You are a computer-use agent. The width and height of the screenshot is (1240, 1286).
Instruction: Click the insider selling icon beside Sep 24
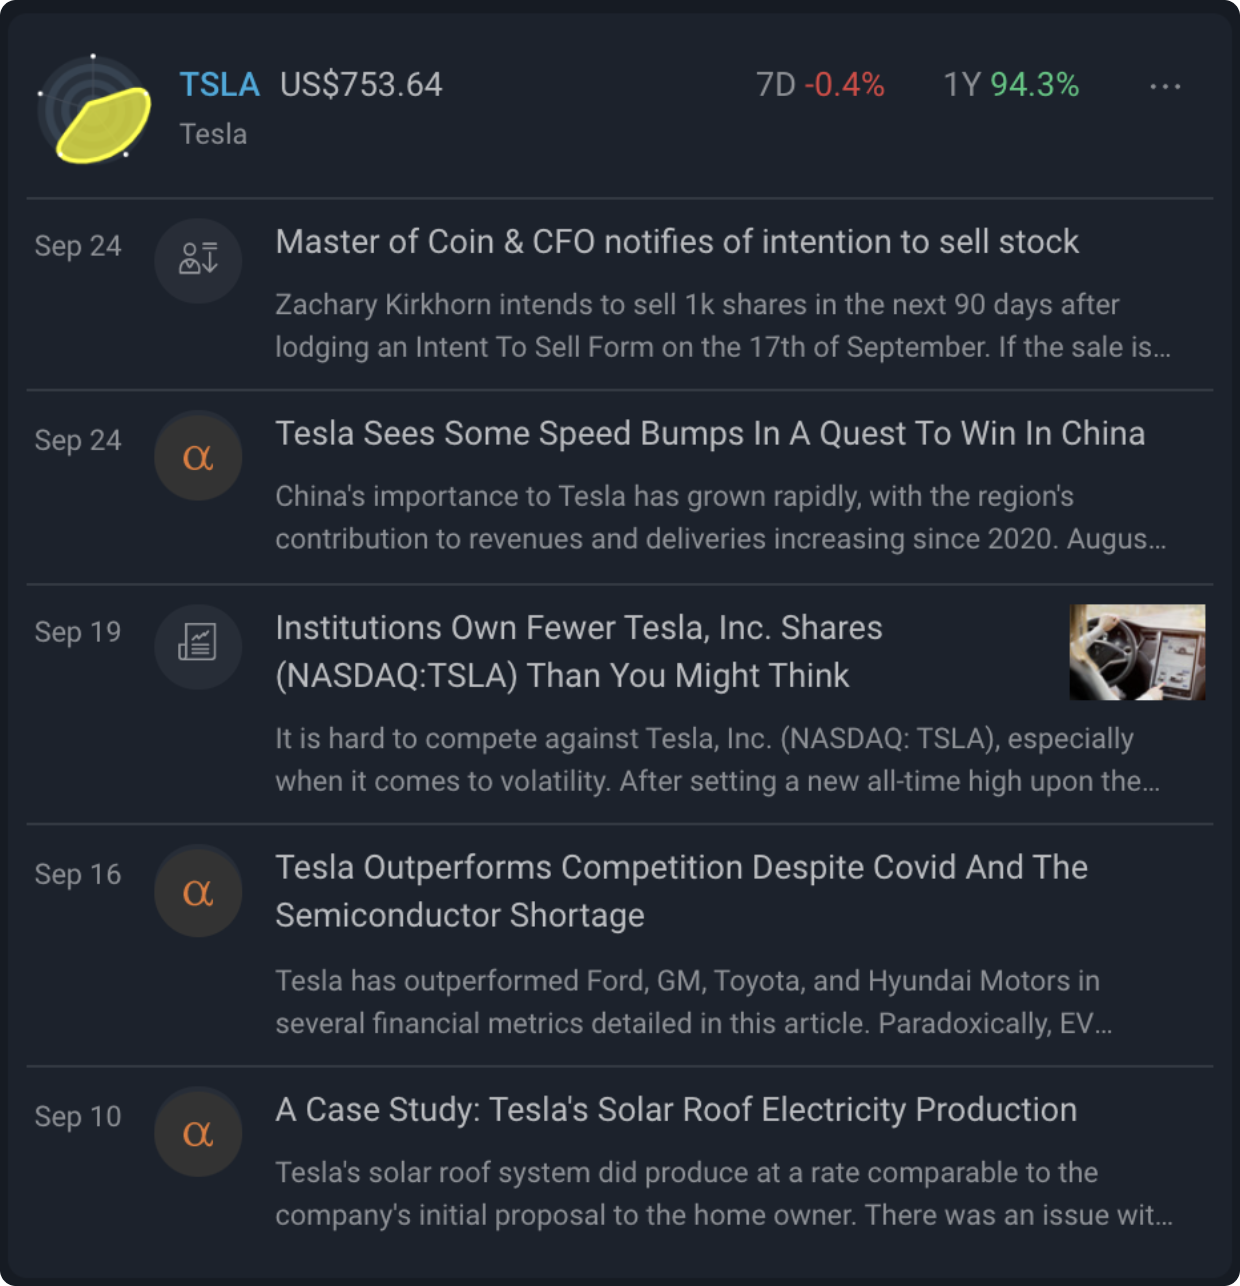pos(198,260)
